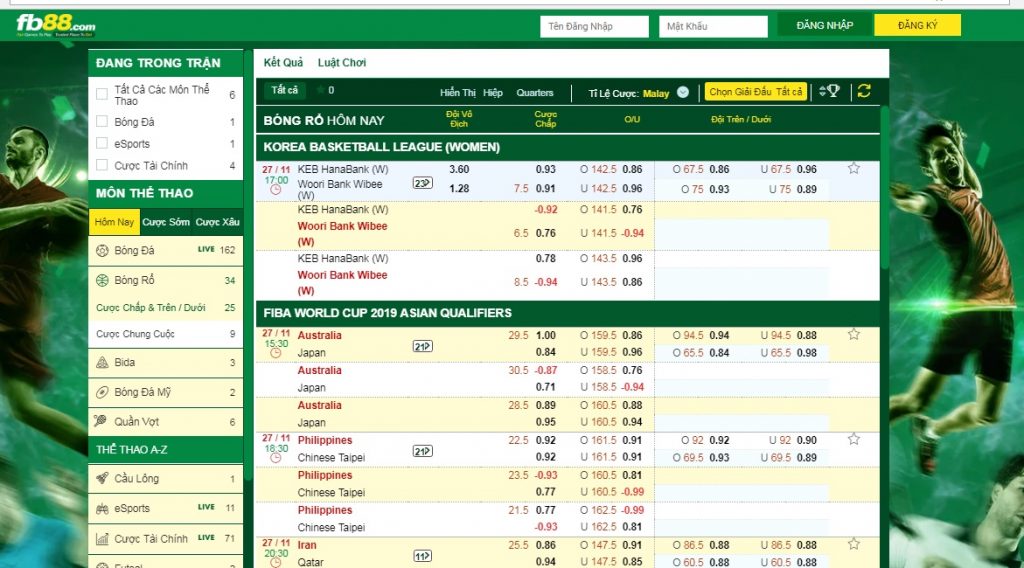This screenshot has height=568, width=1024.
Task: Expand the Bóng Đá Mỹ sport row
Action: pyautogui.click(x=165, y=392)
